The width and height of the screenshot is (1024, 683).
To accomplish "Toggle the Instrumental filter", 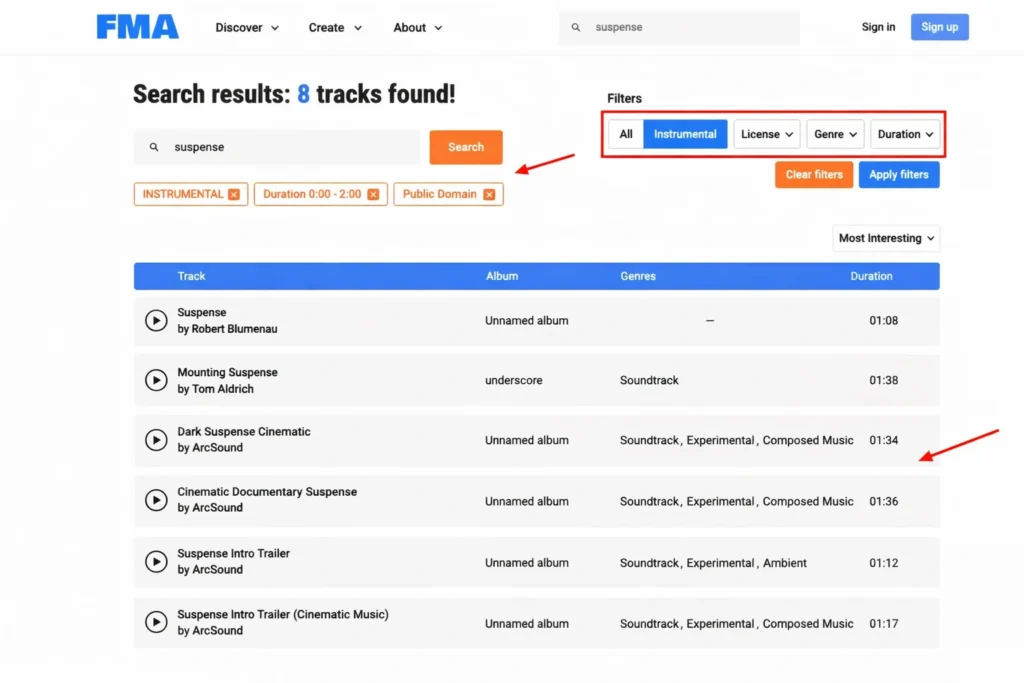I will pos(685,134).
